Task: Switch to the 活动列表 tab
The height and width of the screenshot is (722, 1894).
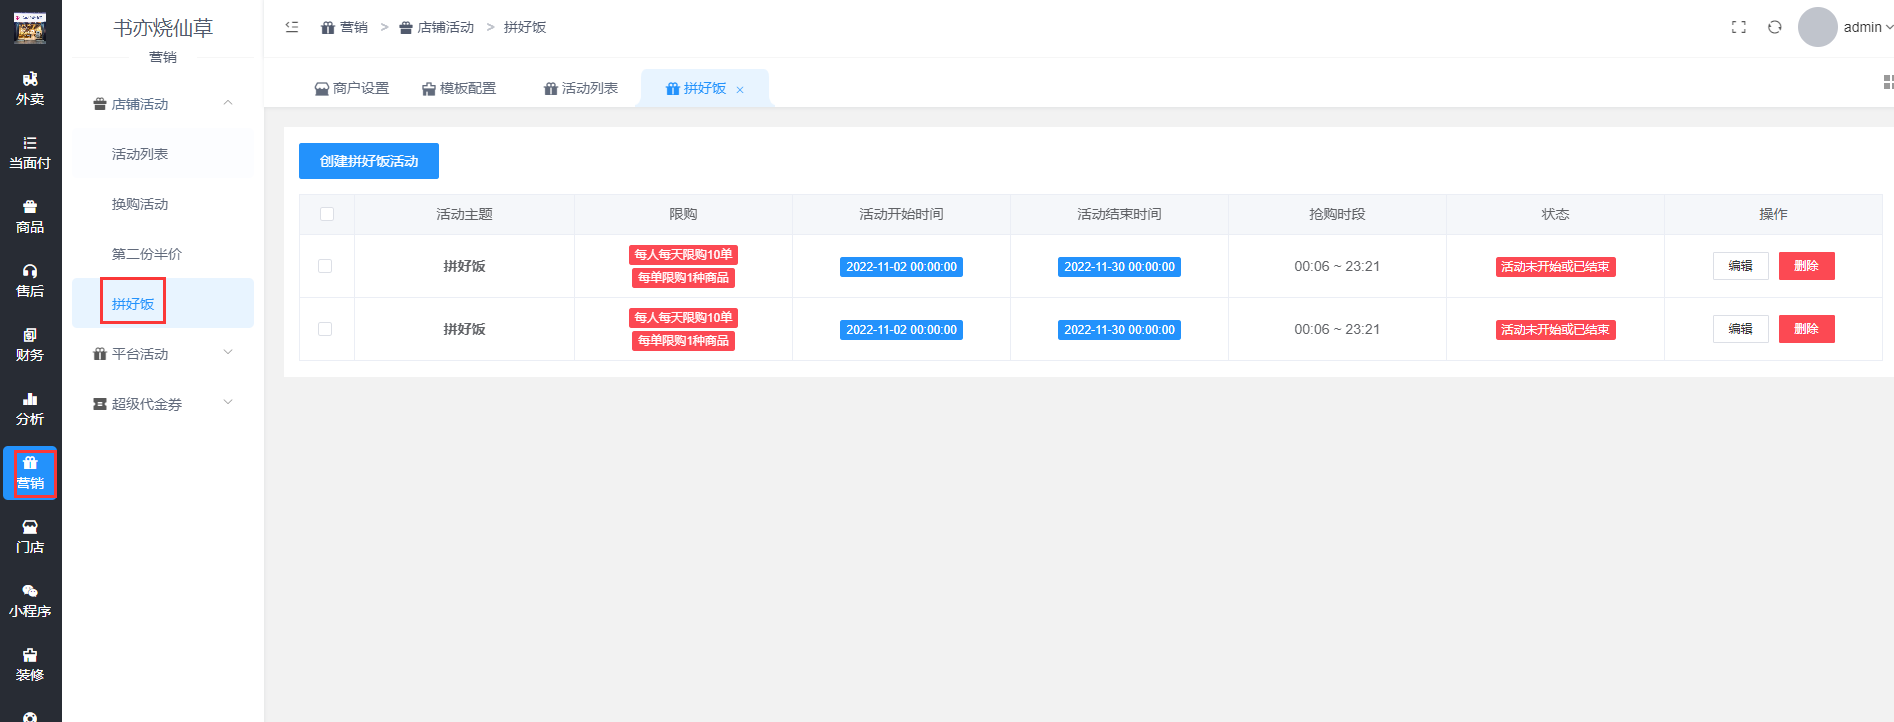Action: point(581,88)
